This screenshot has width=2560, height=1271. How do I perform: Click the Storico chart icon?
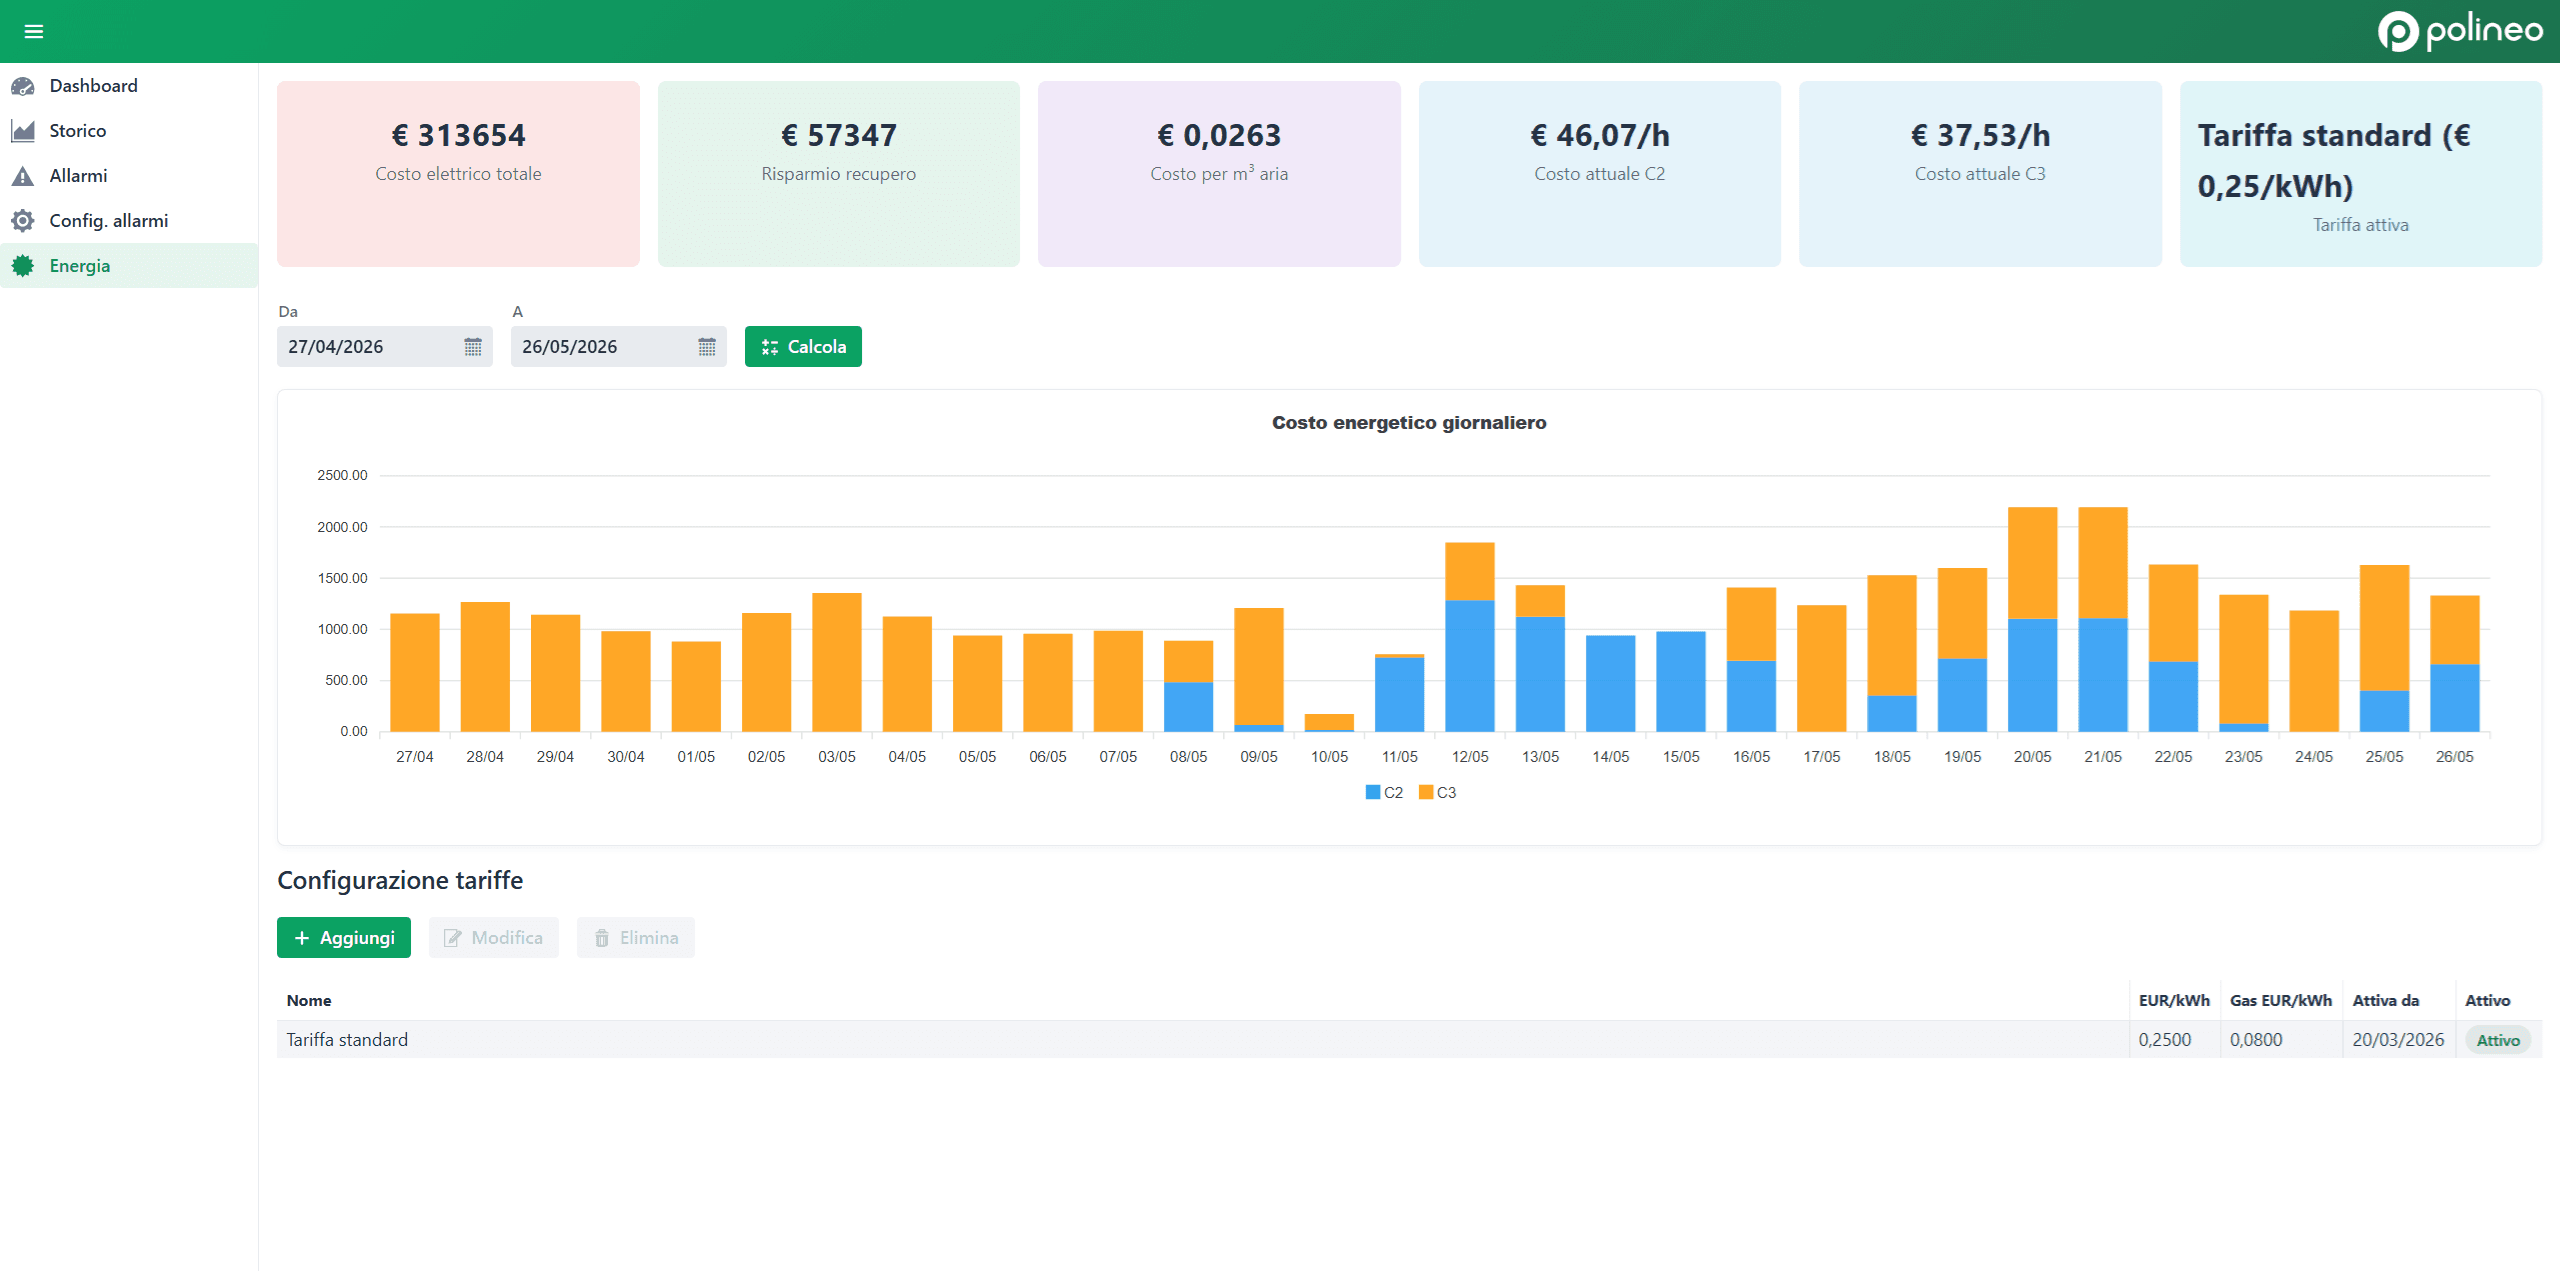tap(23, 131)
